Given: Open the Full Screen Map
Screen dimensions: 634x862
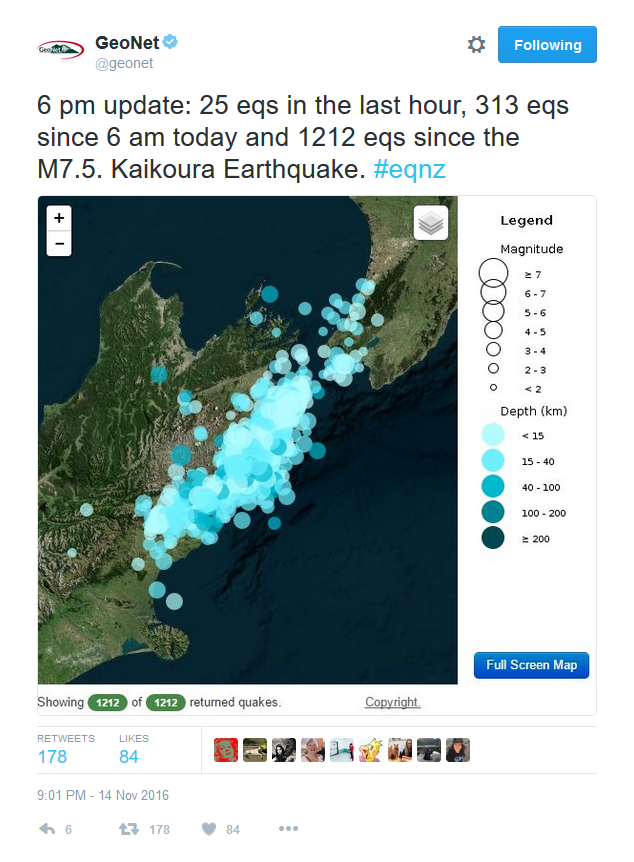Looking at the screenshot, I should click(531, 665).
